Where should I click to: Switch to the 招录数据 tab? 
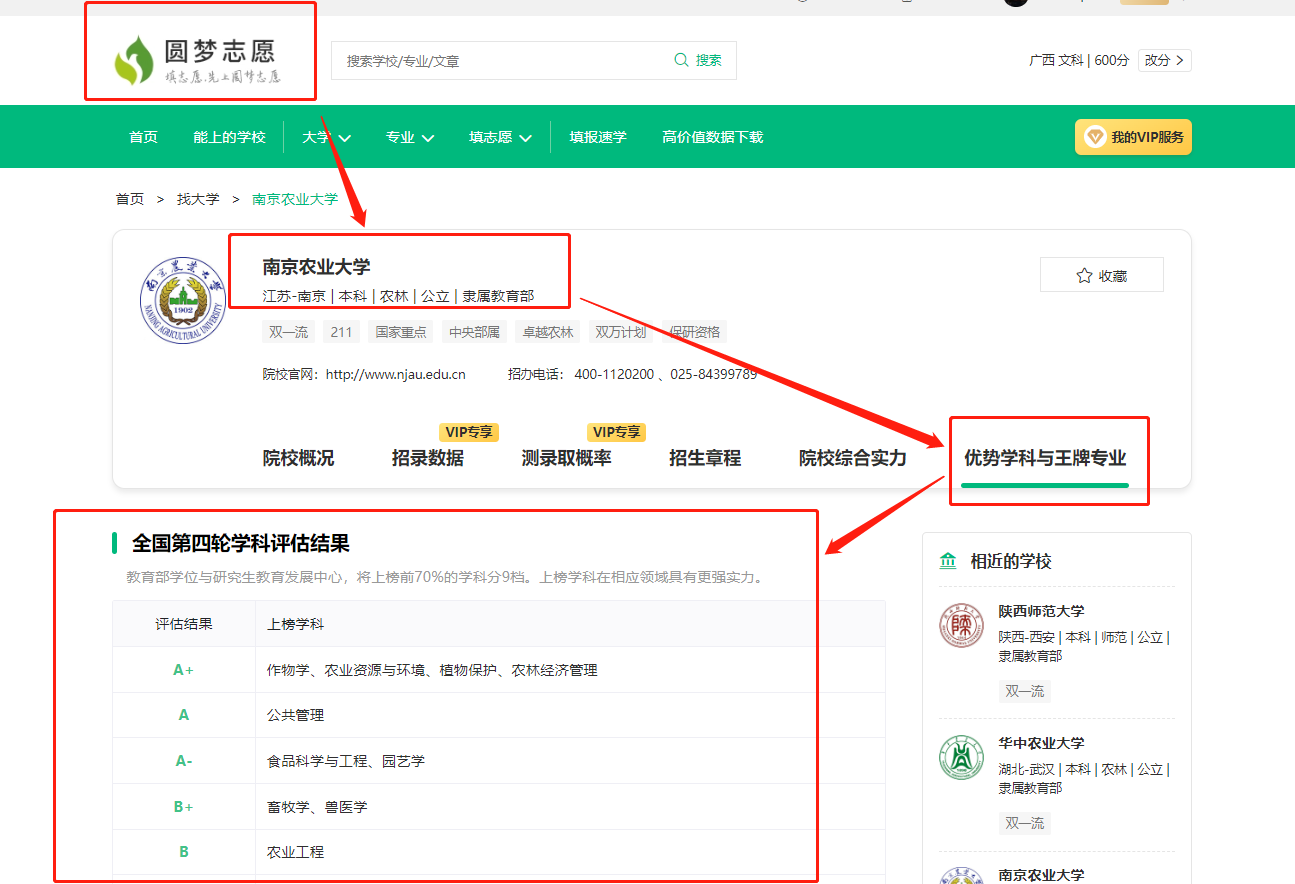pos(427,458)
